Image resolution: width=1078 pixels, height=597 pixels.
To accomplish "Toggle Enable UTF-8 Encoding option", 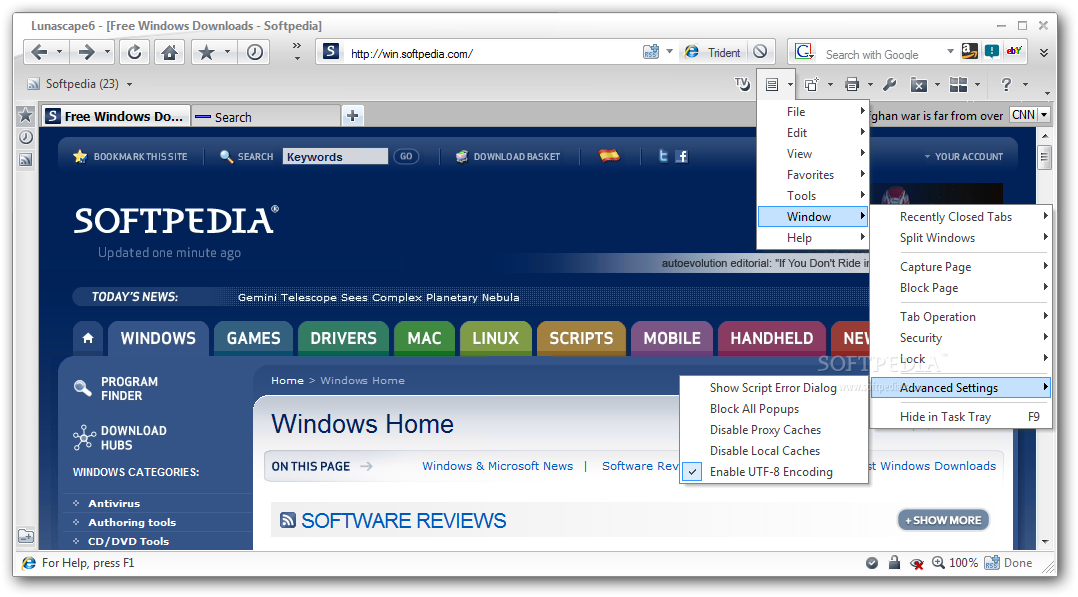I will pos(773,472).
